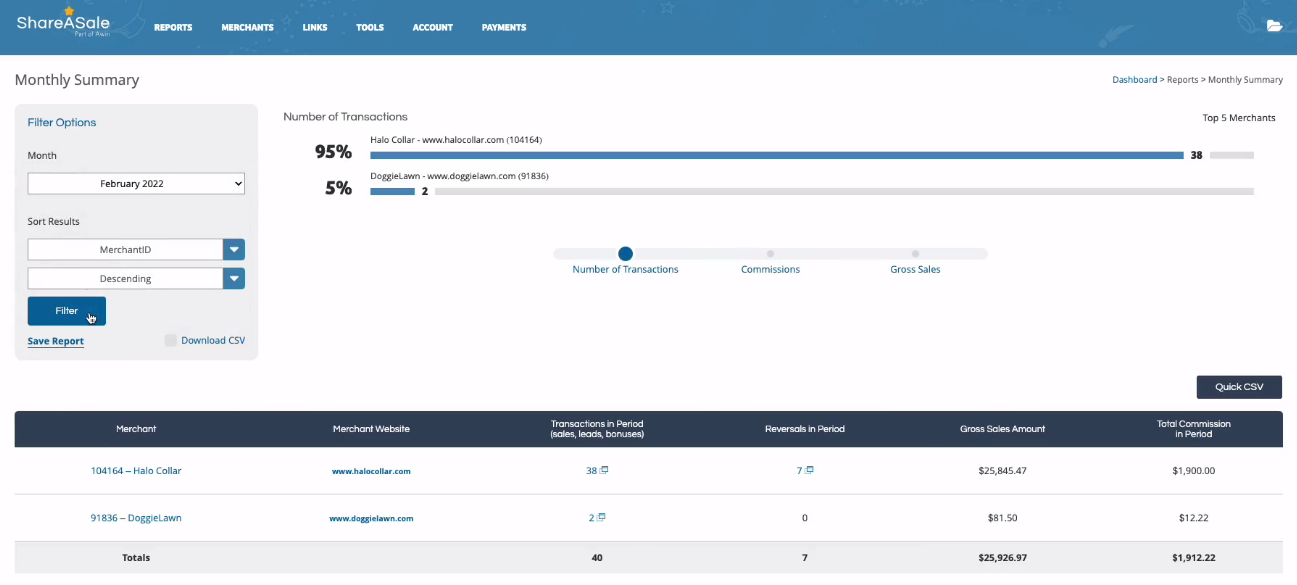Click the Top 5 Merchants label
The height and width of the screenshot is (585, 1297).
[x=1239, y=118]
